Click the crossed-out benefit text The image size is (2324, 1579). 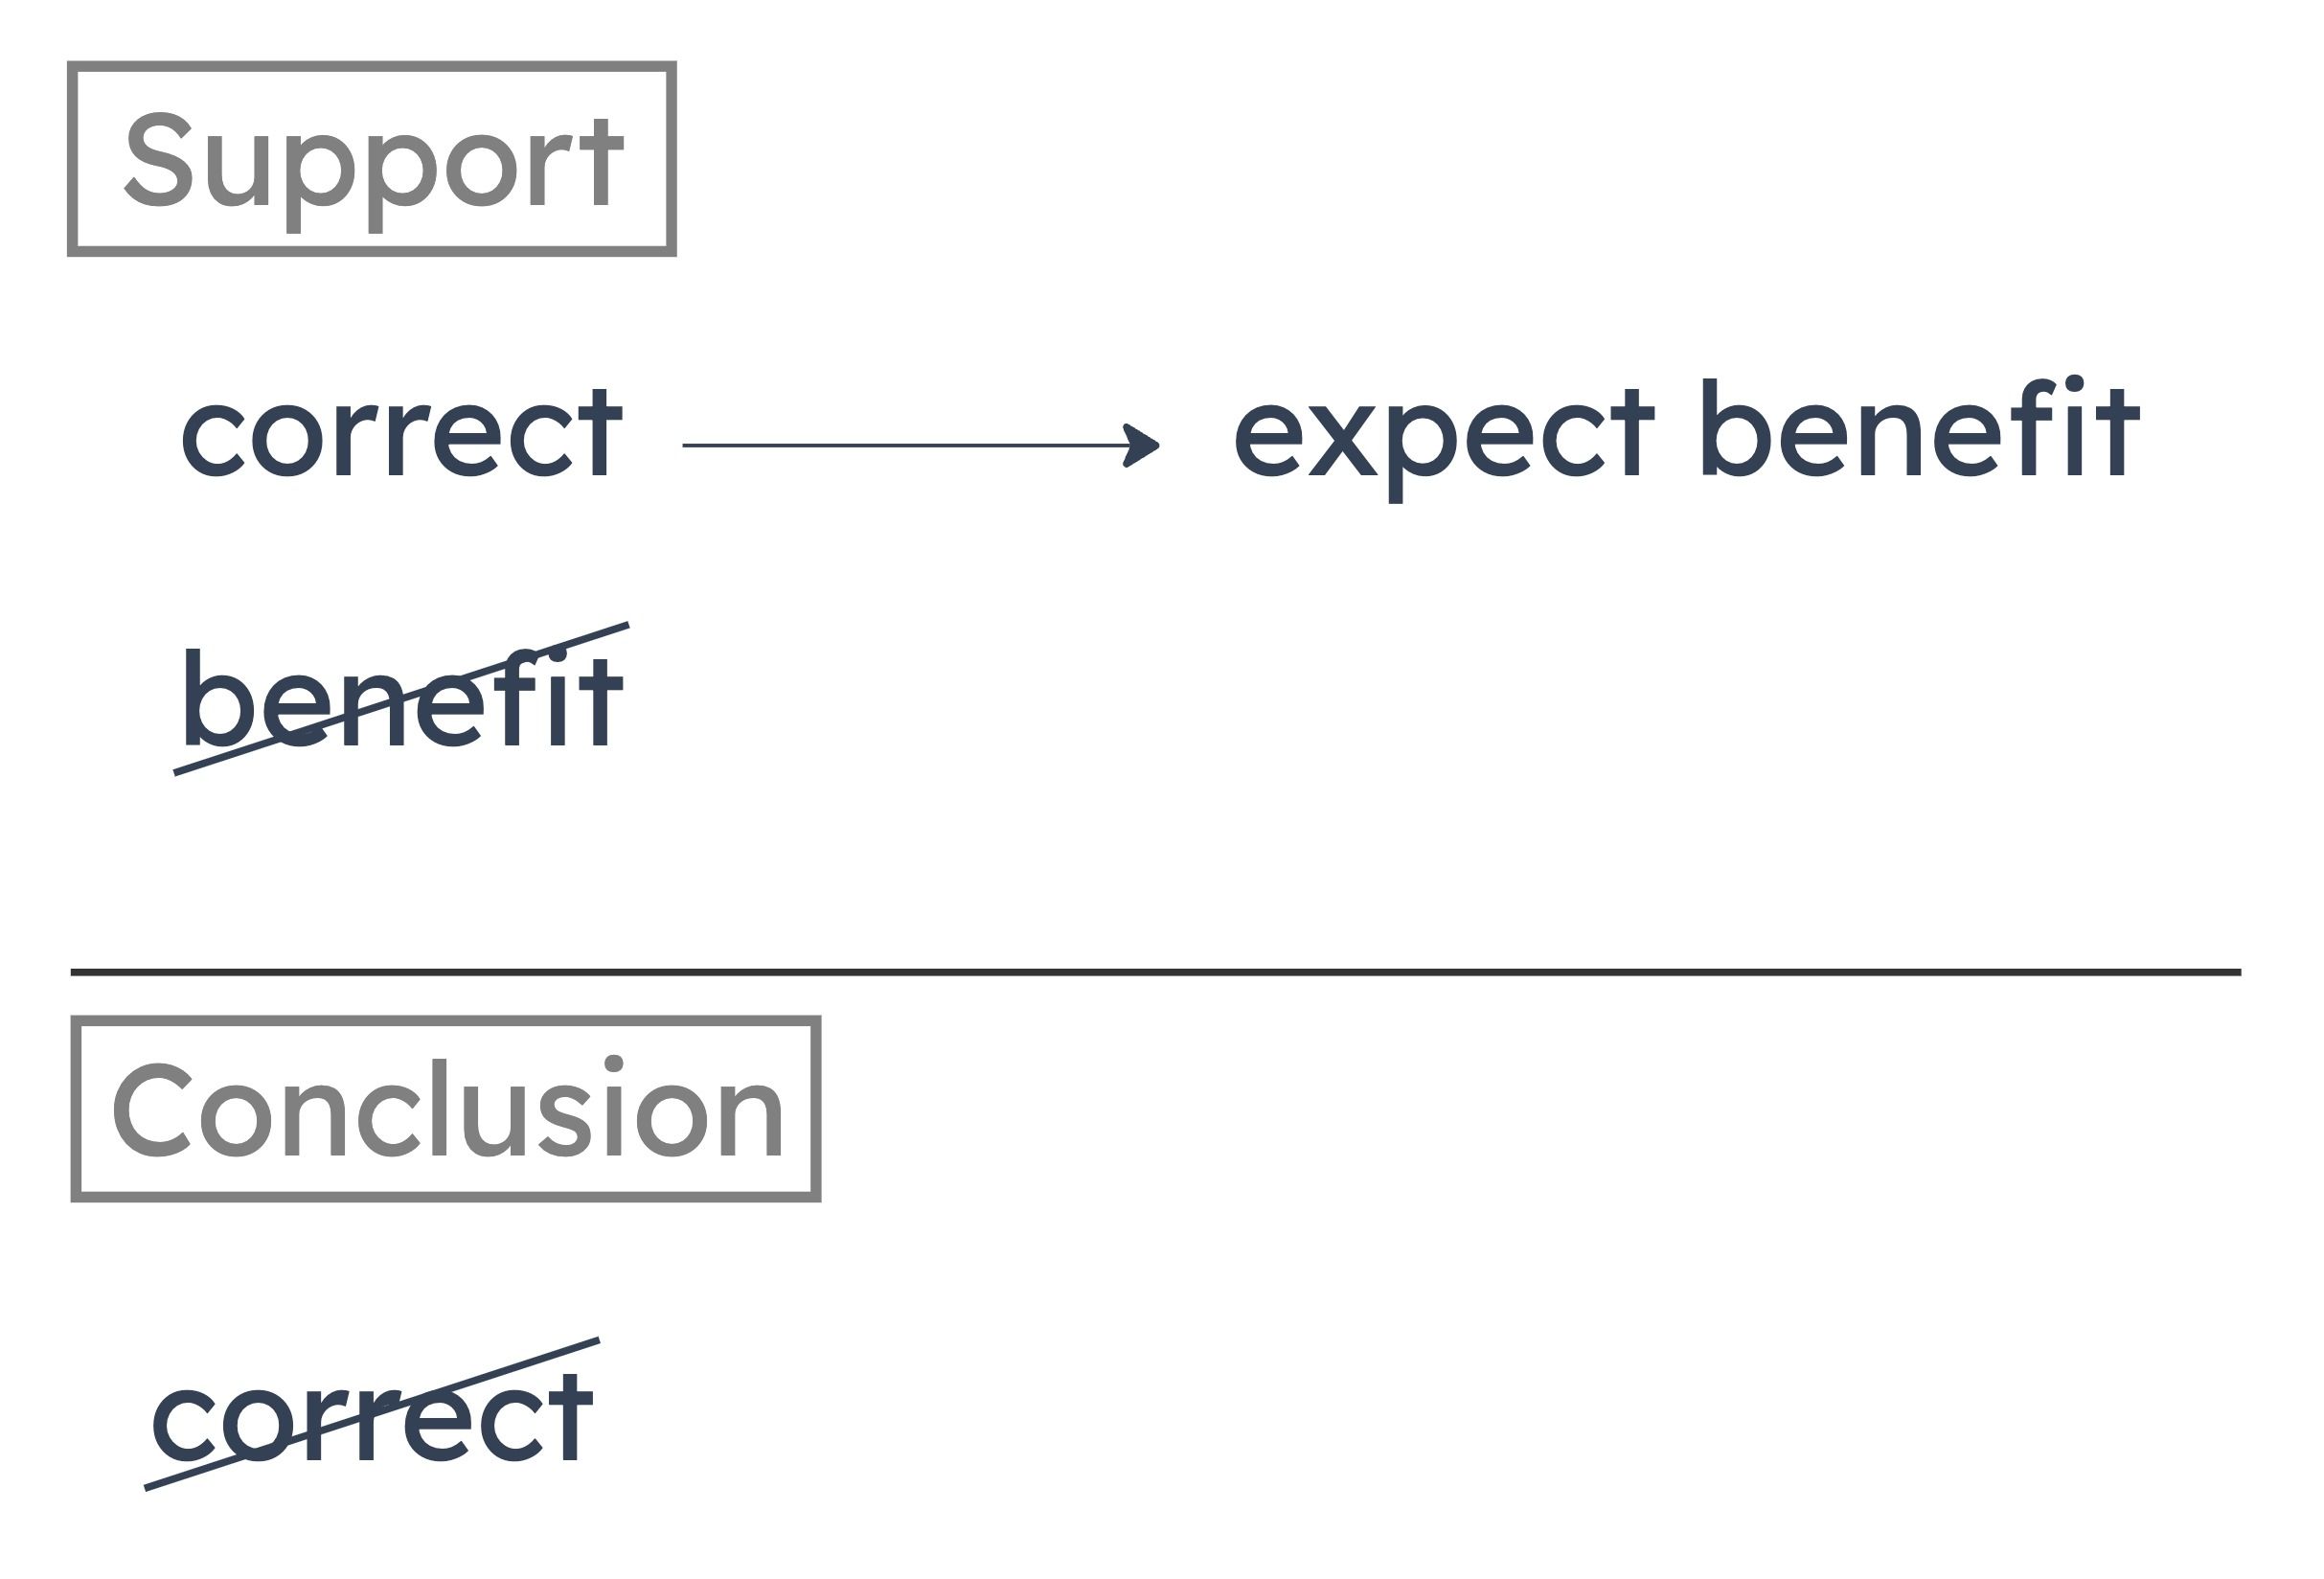click(403, 699)
